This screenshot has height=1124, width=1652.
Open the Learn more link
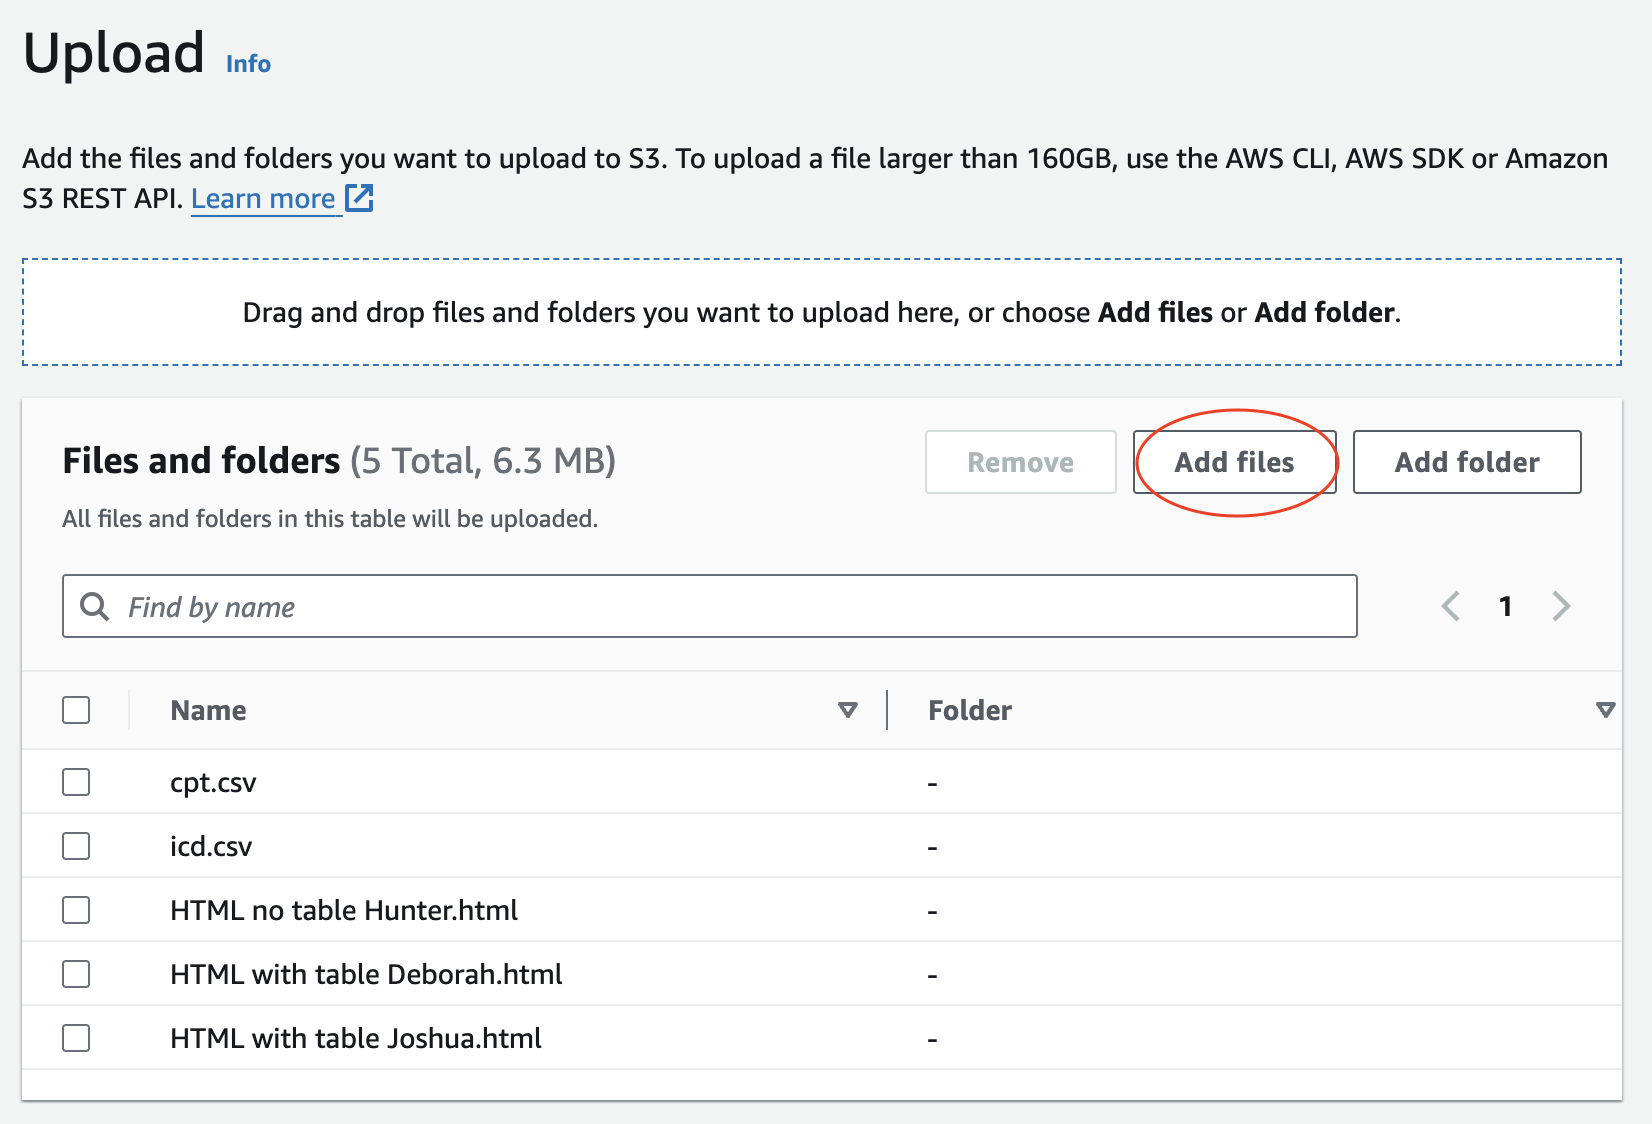click(x=265, y=197)
